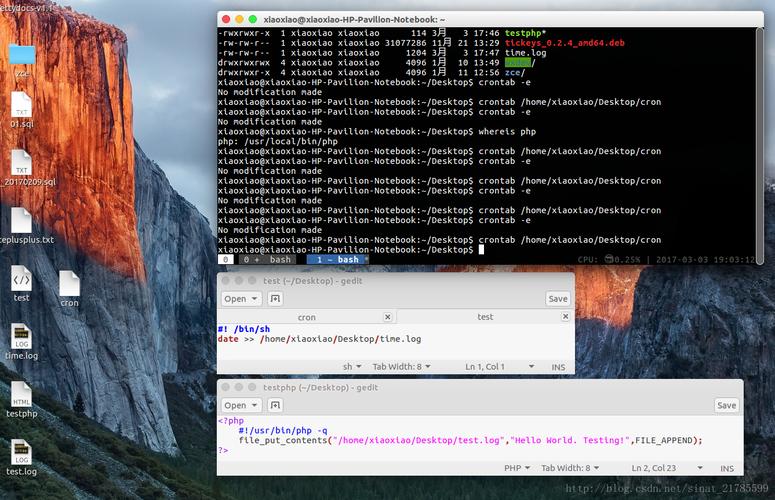Toggle INS mode in test gedit window

coord(559,367)
